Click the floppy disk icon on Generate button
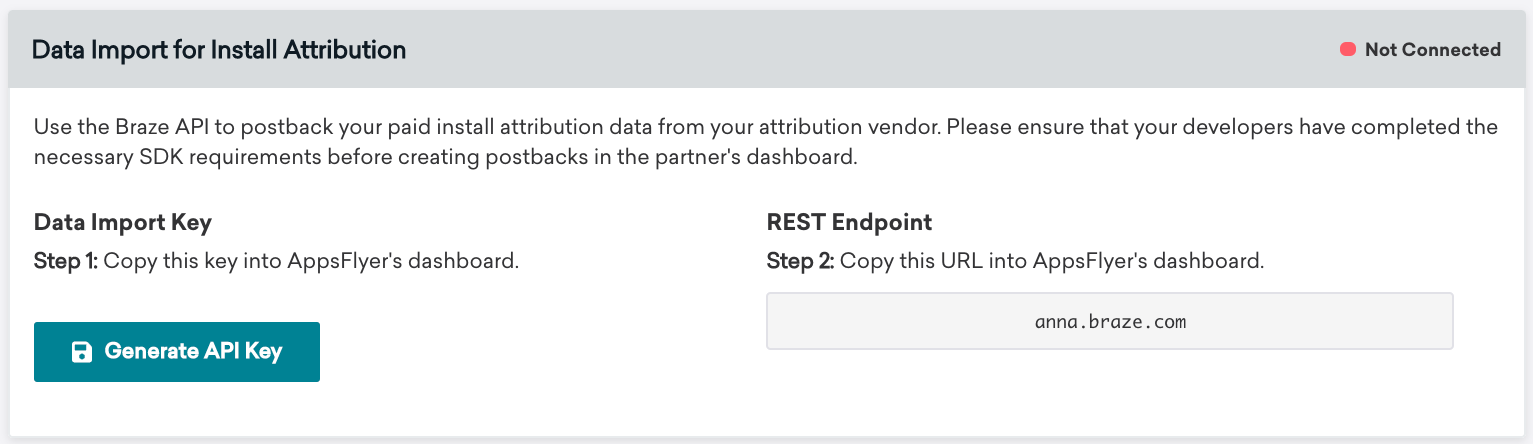 [82, 352]
